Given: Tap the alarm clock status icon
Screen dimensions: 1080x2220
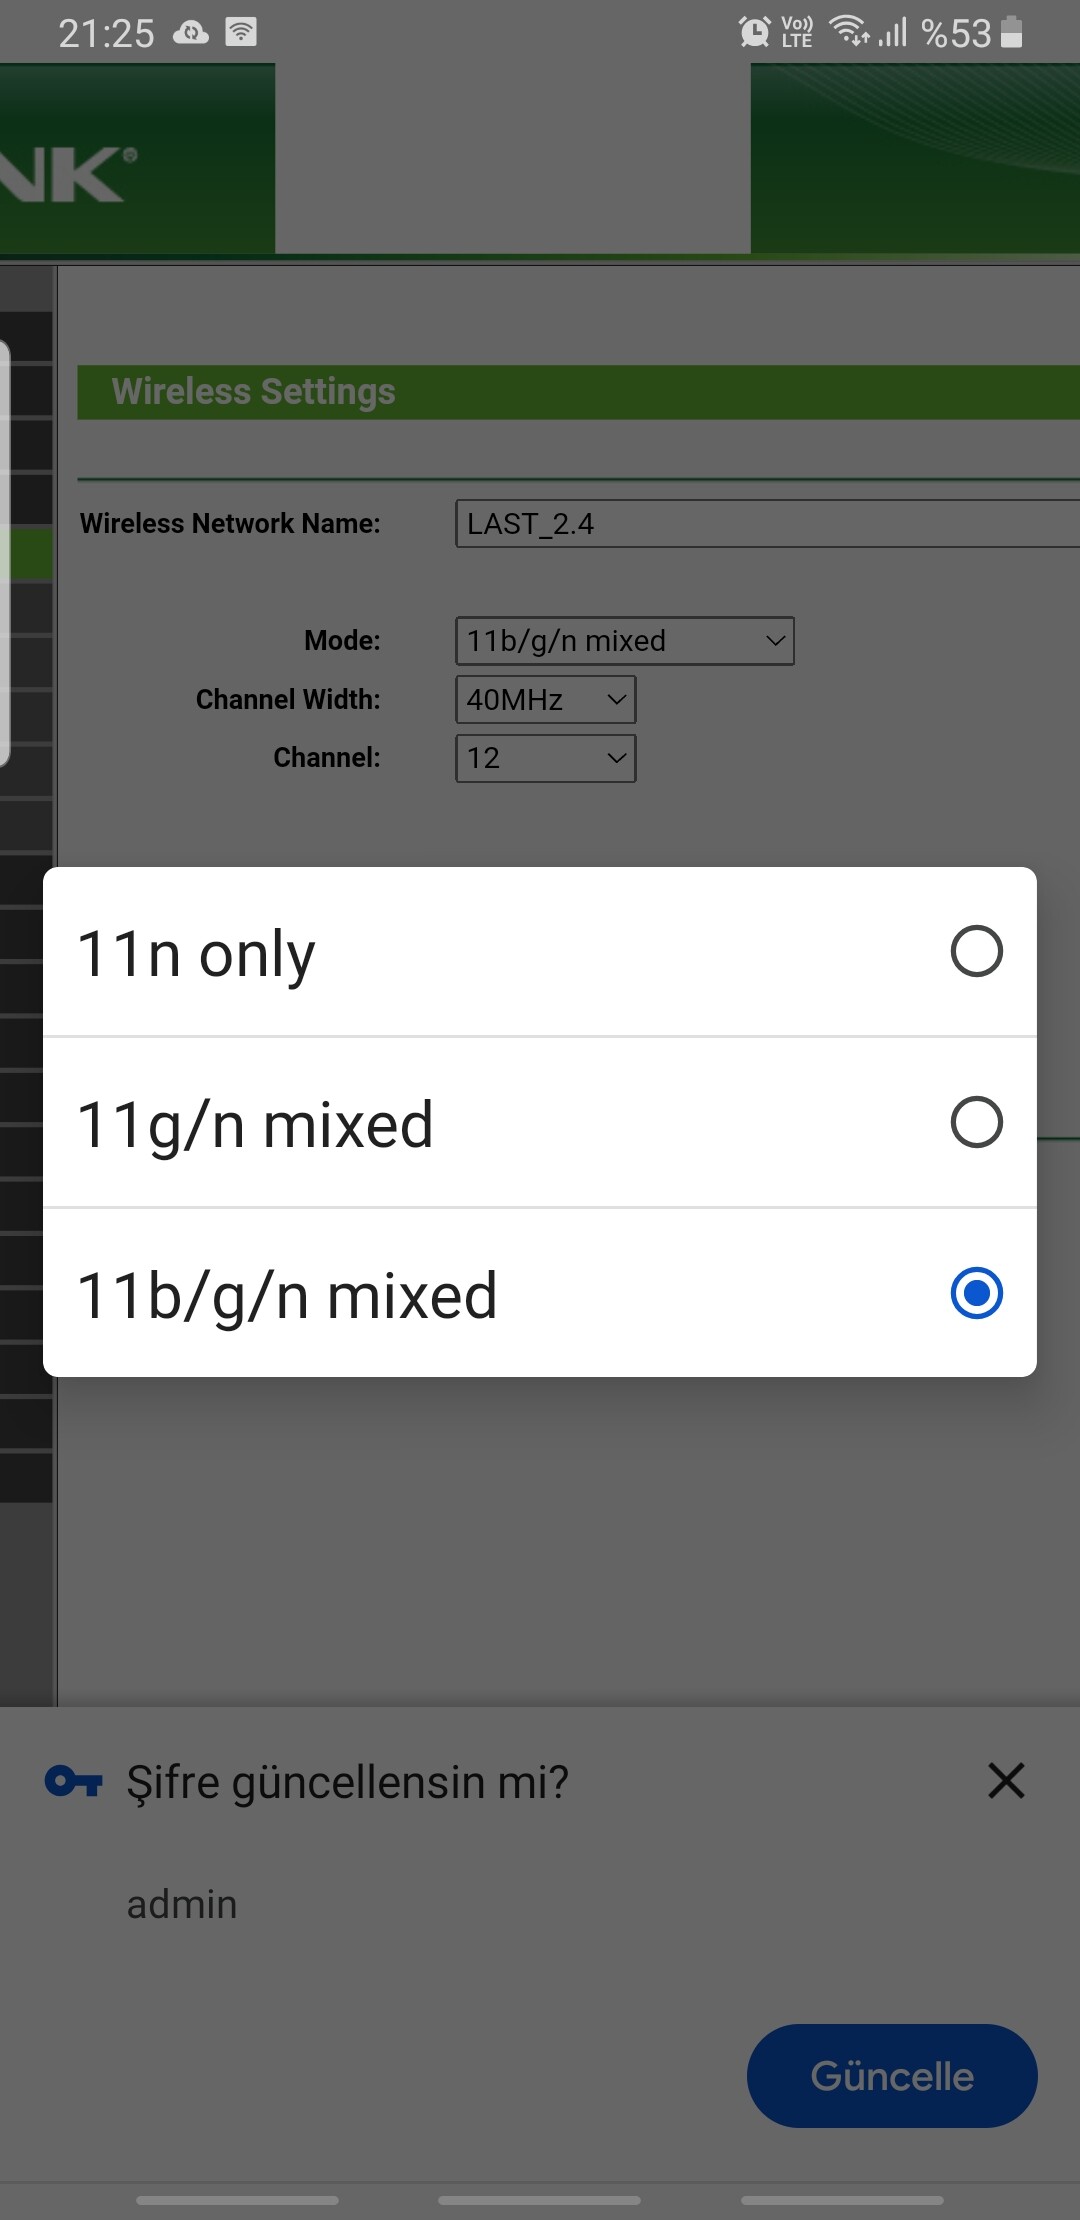Looking at the screenshot, I should [x=755, y=32].
